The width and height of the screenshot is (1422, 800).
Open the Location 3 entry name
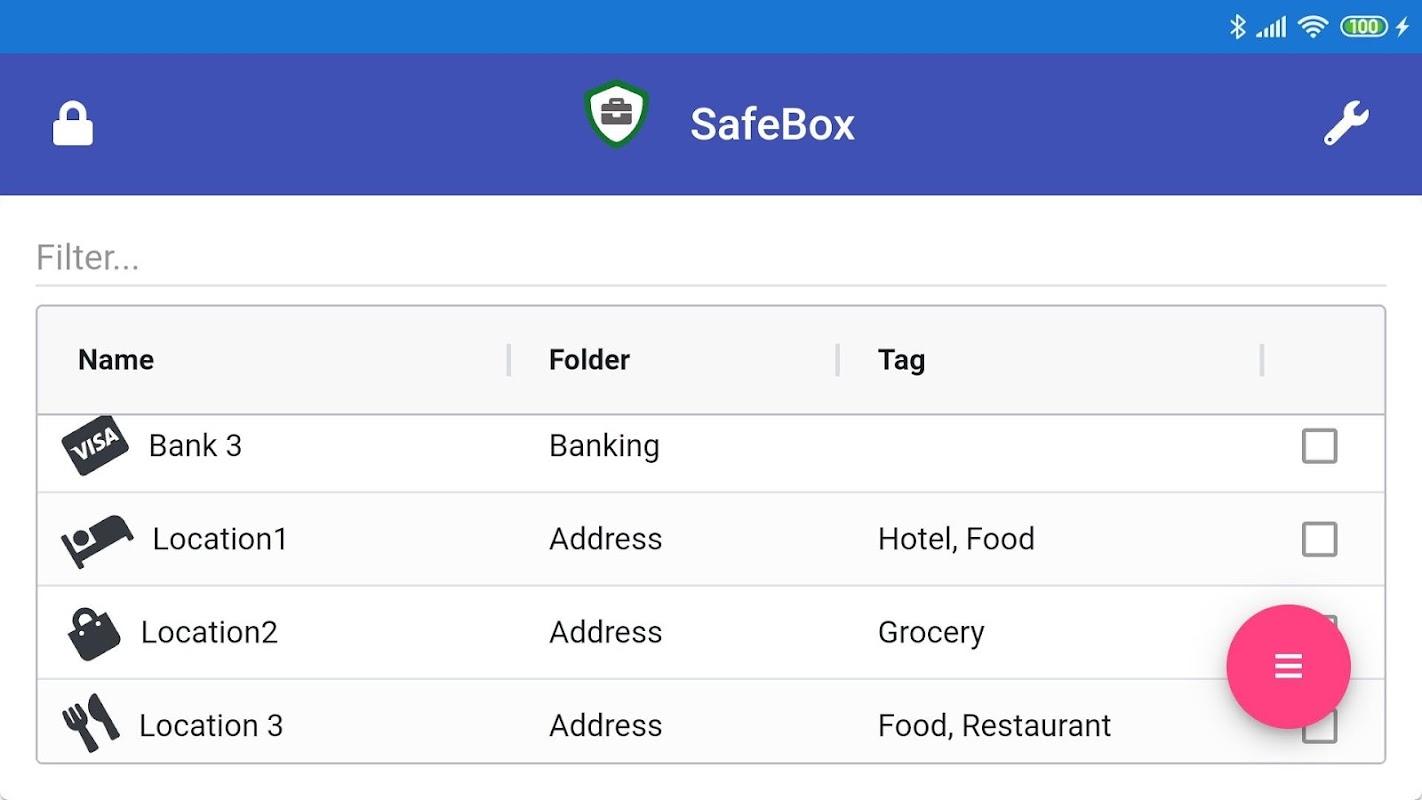pos(211,725)
